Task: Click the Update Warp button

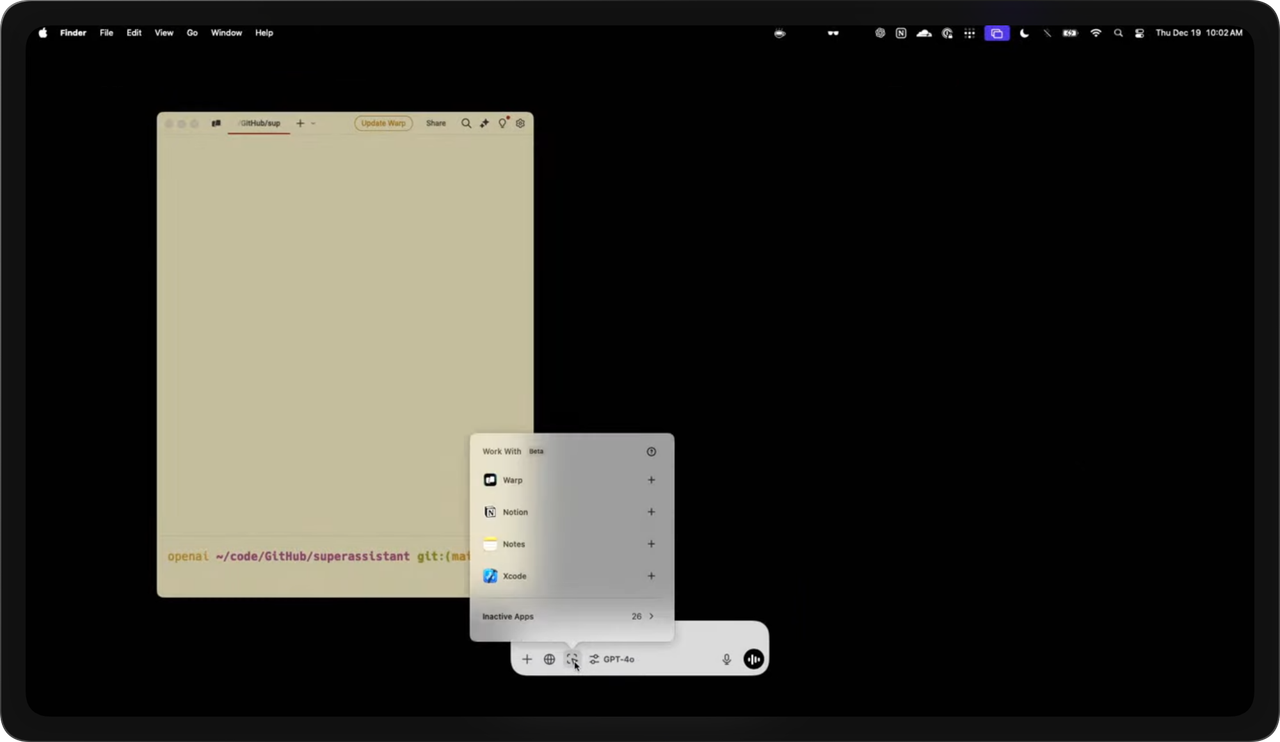Action: tap(383, 123)
